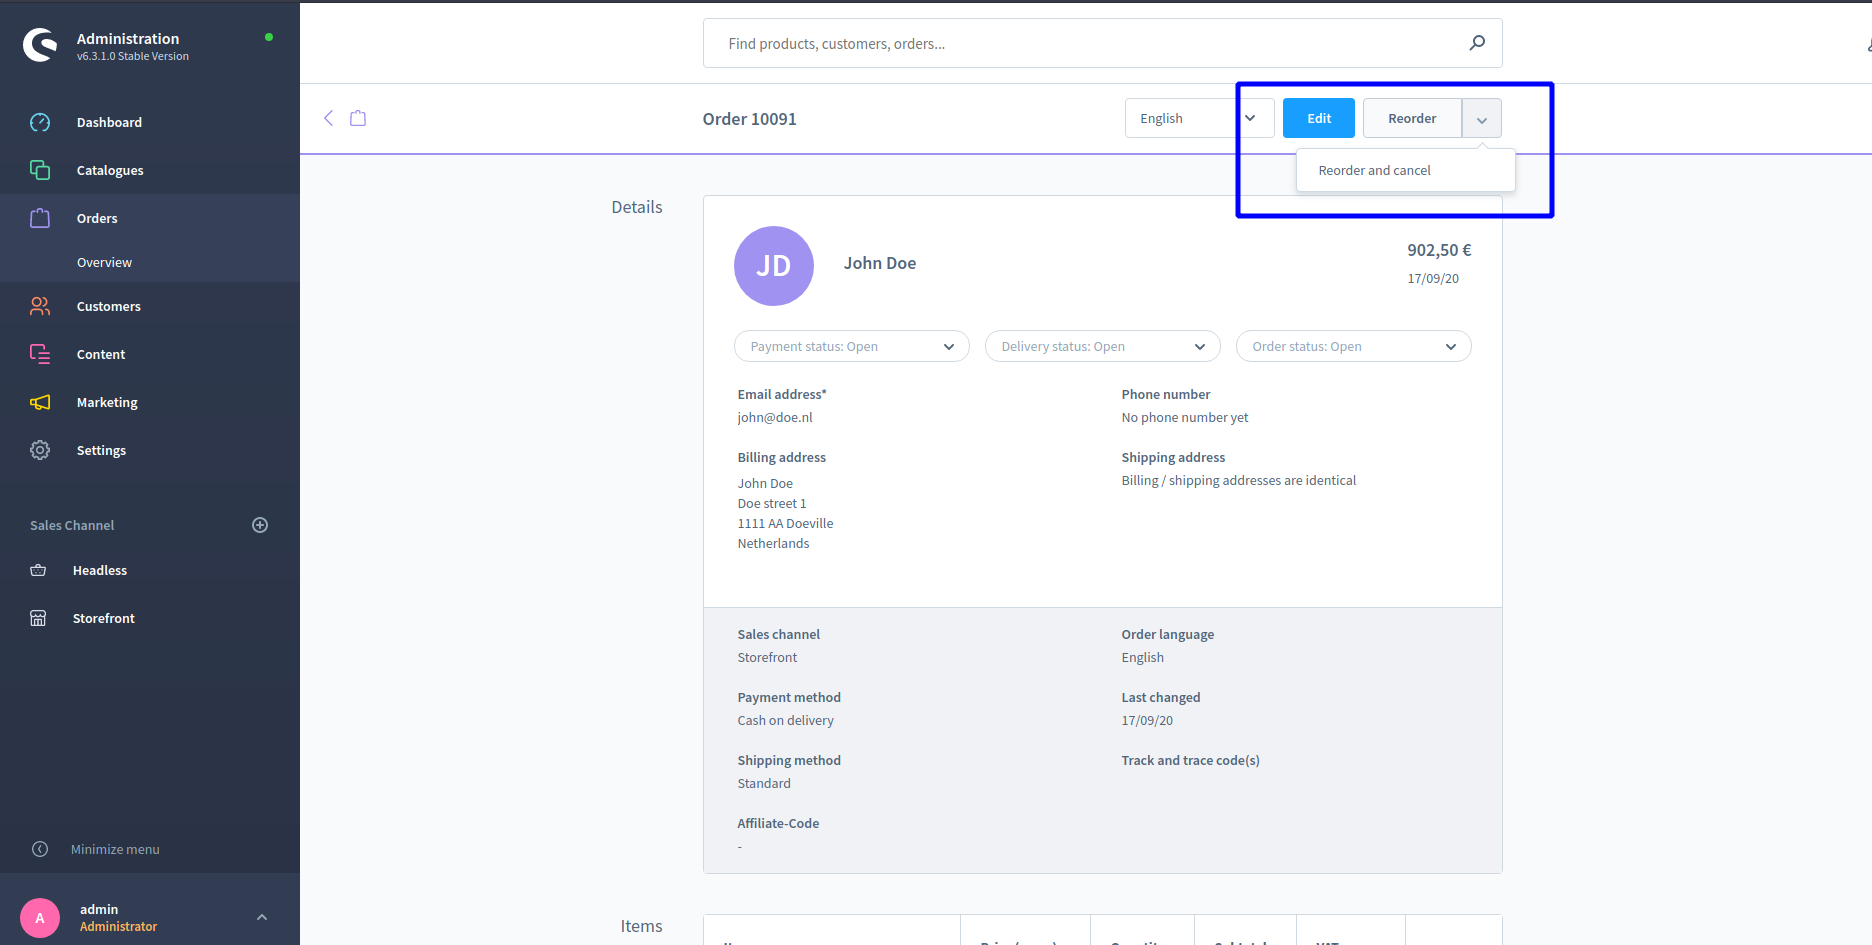Click the Shopware logo icon
Image resolution: width=1872 pixels, height=945 pixels.
point(41,45)
